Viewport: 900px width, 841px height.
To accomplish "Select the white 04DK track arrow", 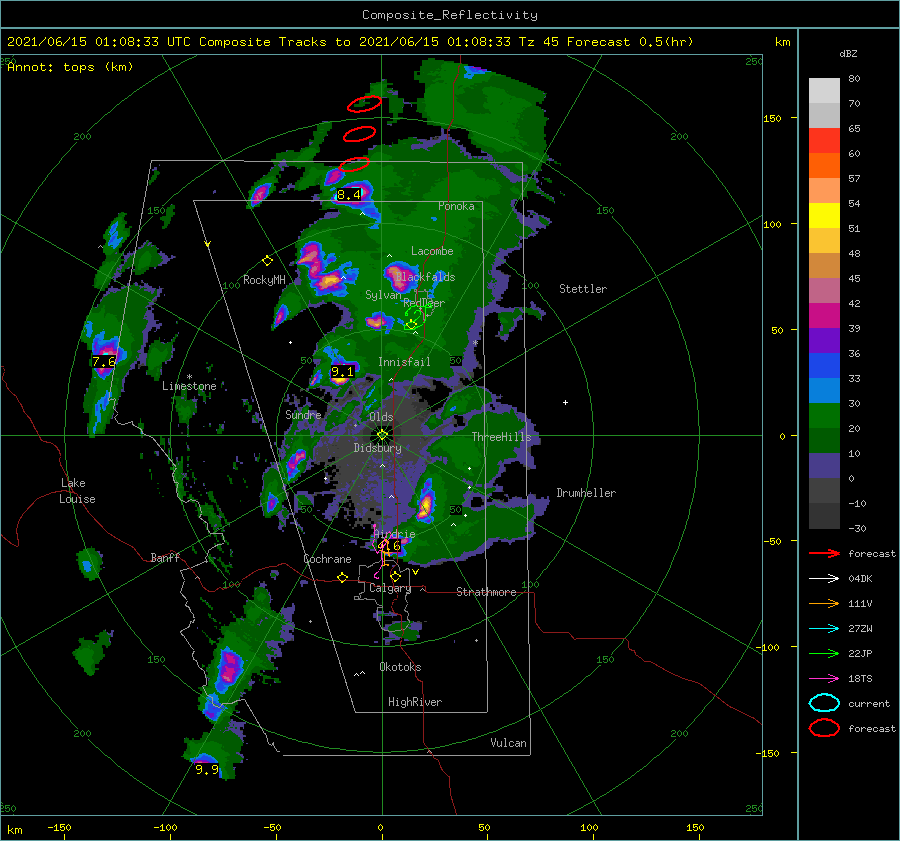I will tap(824, 579).
